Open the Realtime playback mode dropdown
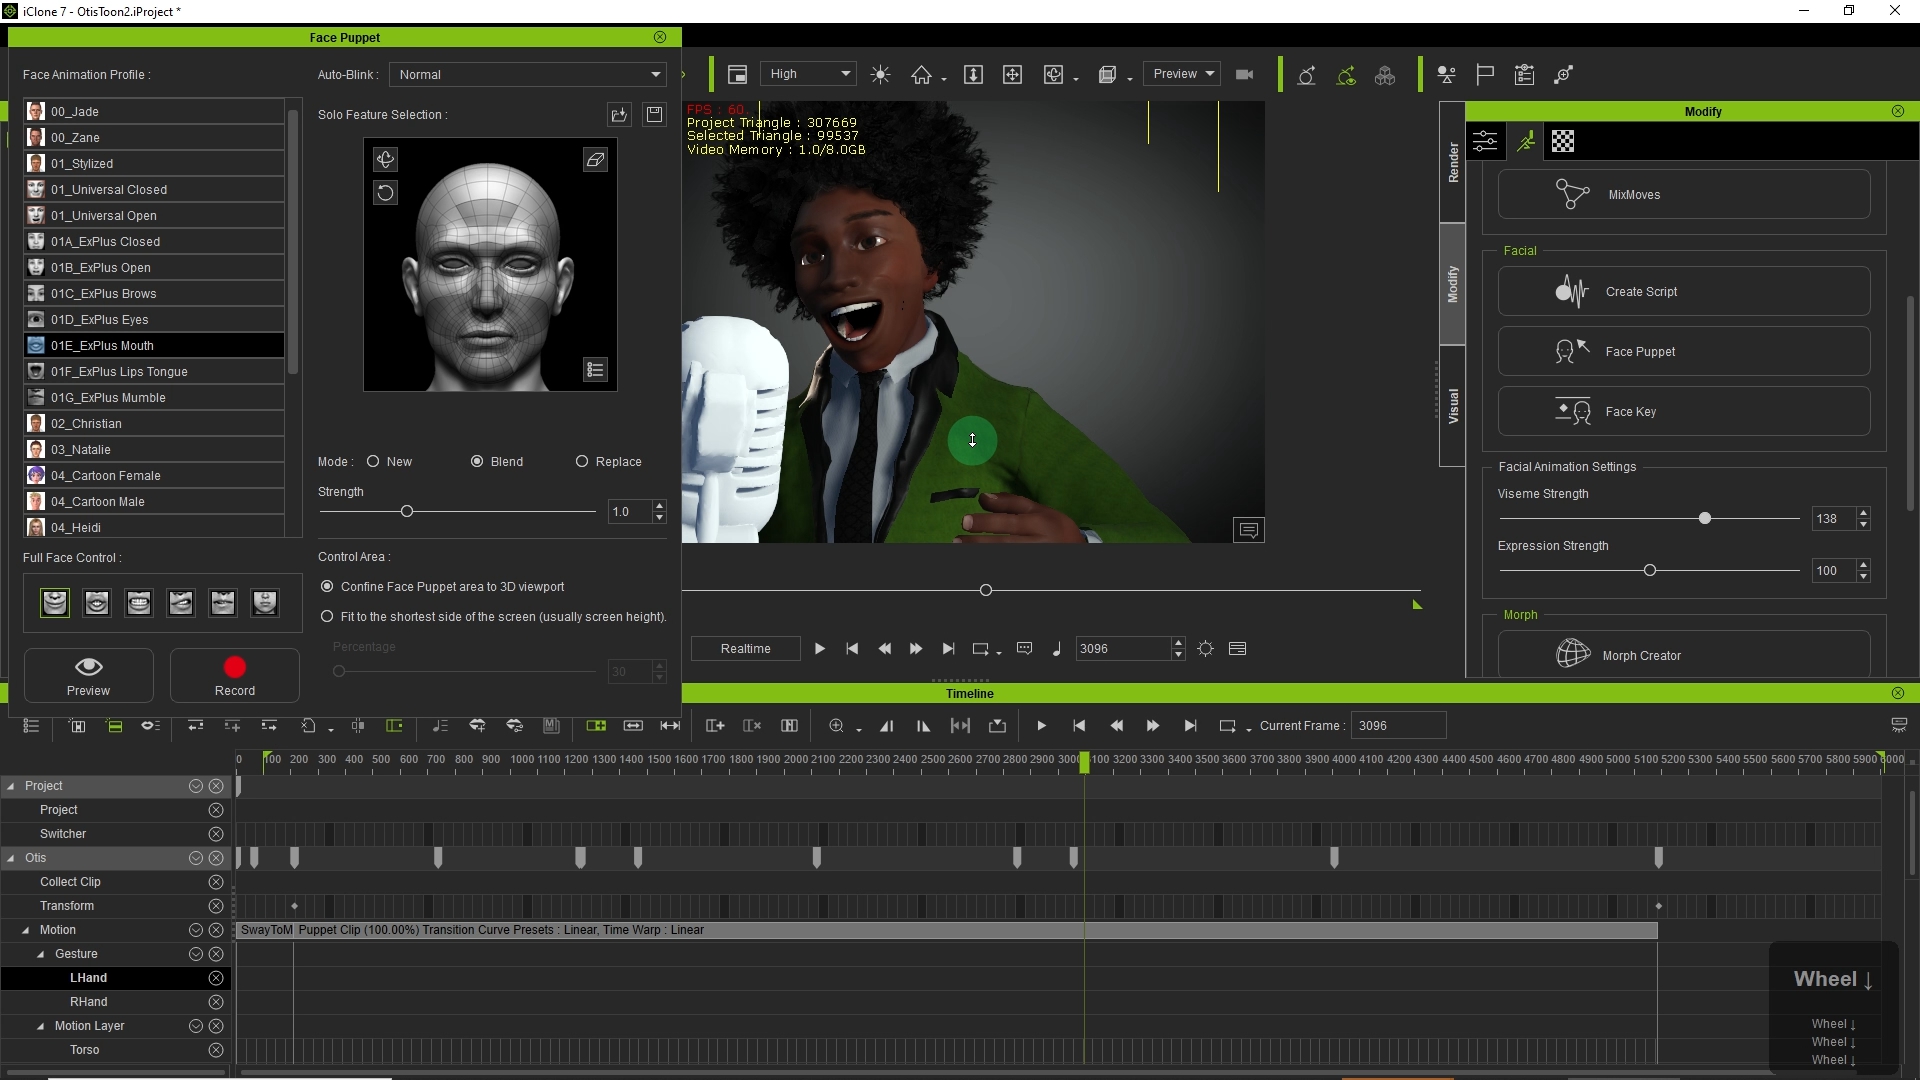The height and width of the screenshot is (1080, 1920). 746,648
